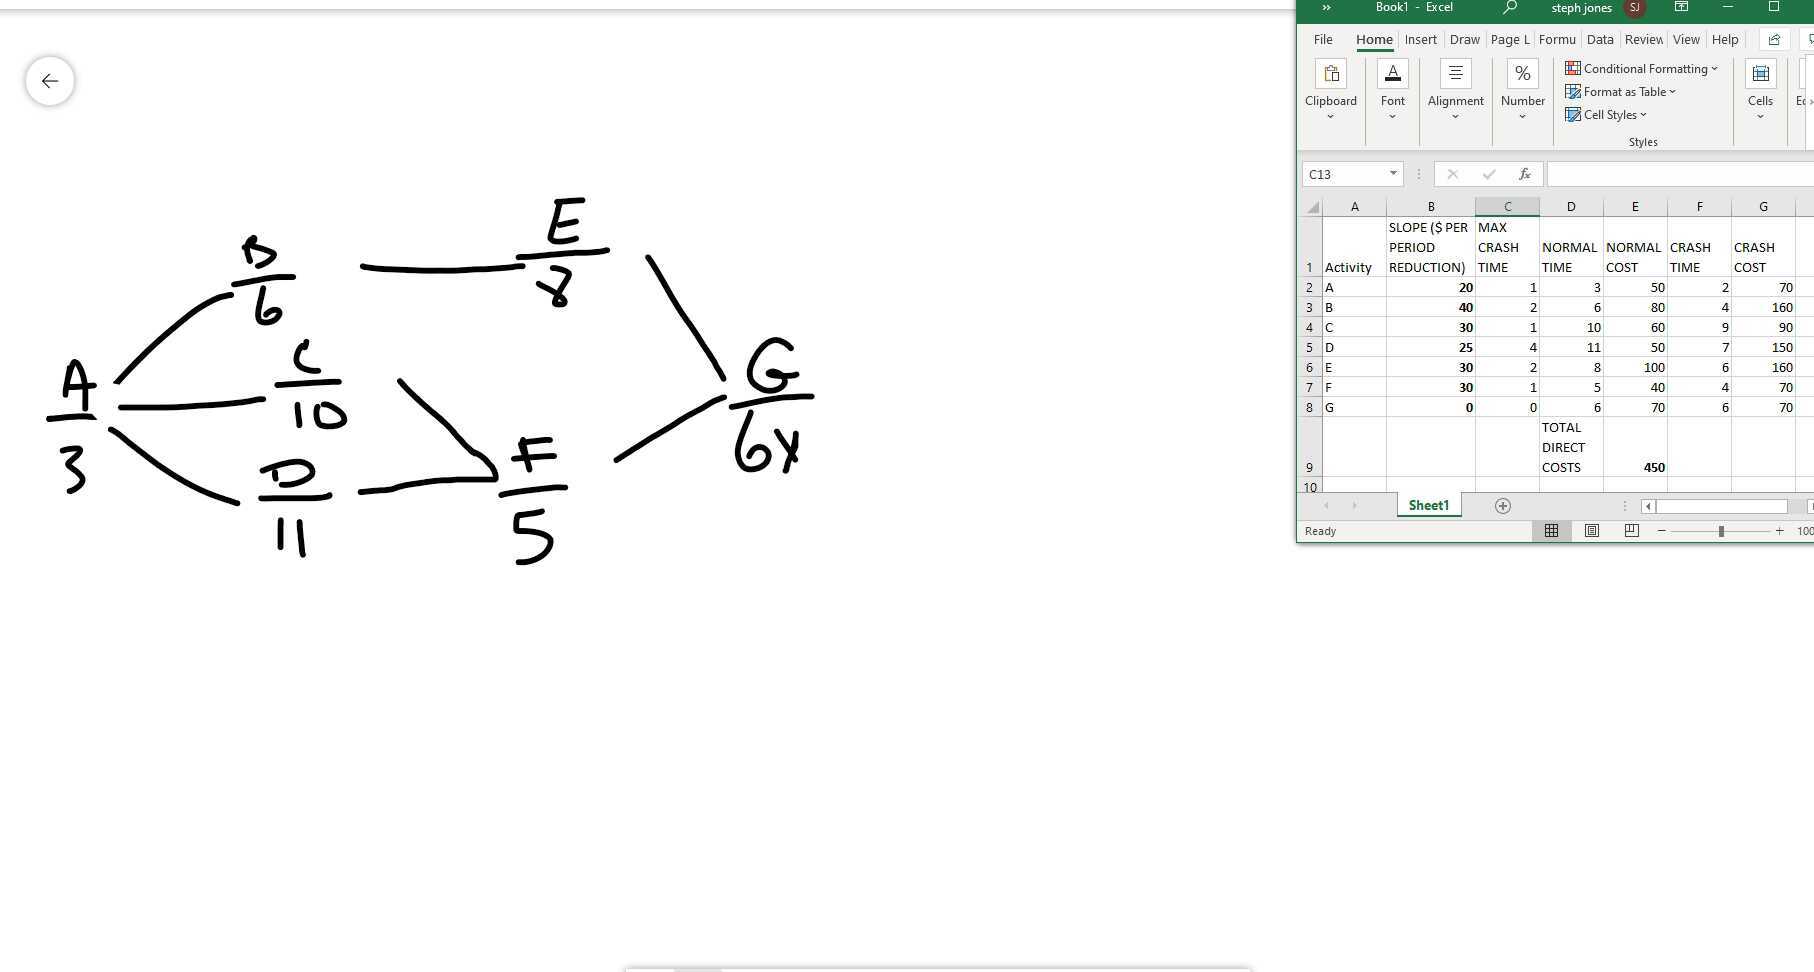Switch to Page Layout view in status bar
Screen dimensions: 1814x972
pyautogui.click(x=1591, y=531)
